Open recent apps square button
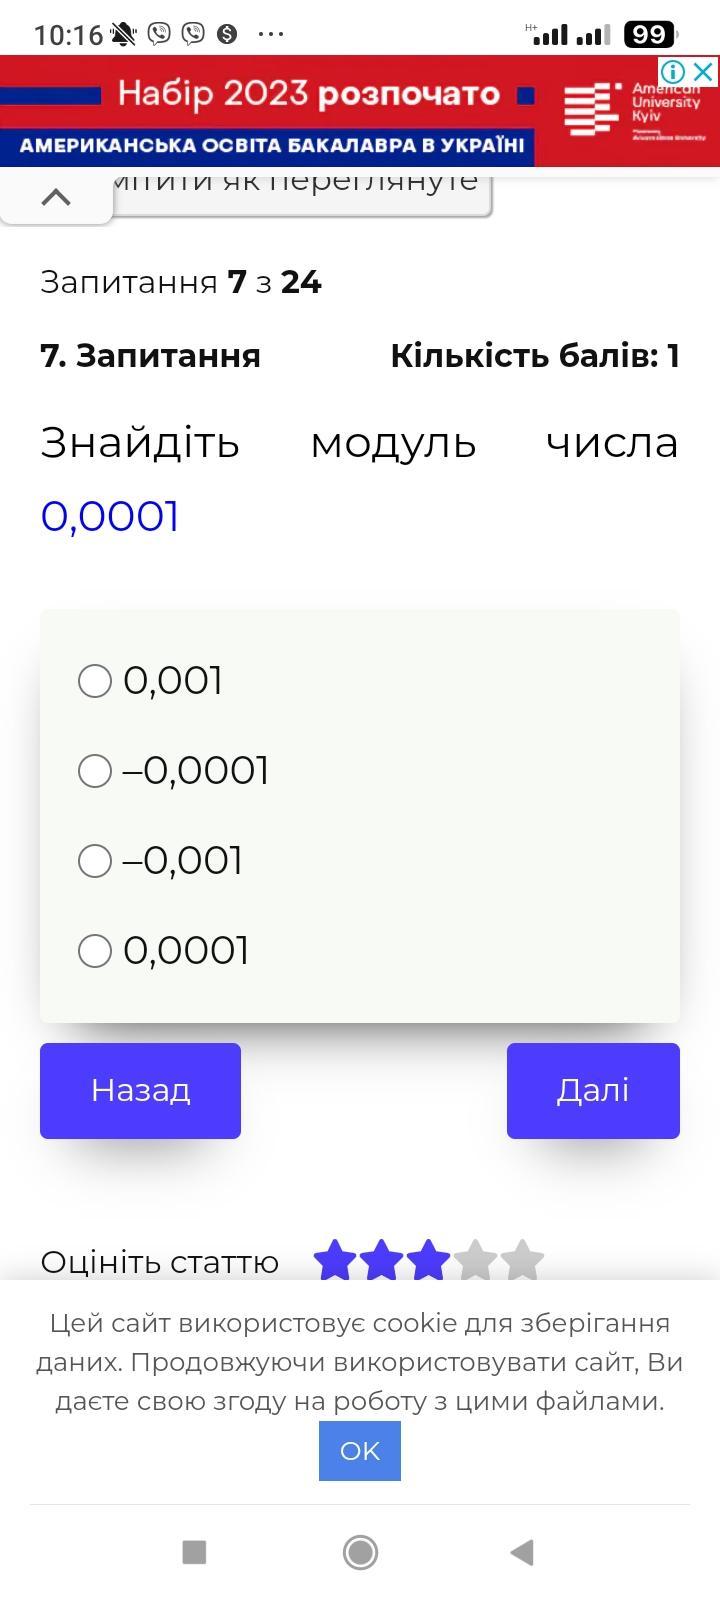The width and height of the screenshot is (720, 1600). 194,1552
